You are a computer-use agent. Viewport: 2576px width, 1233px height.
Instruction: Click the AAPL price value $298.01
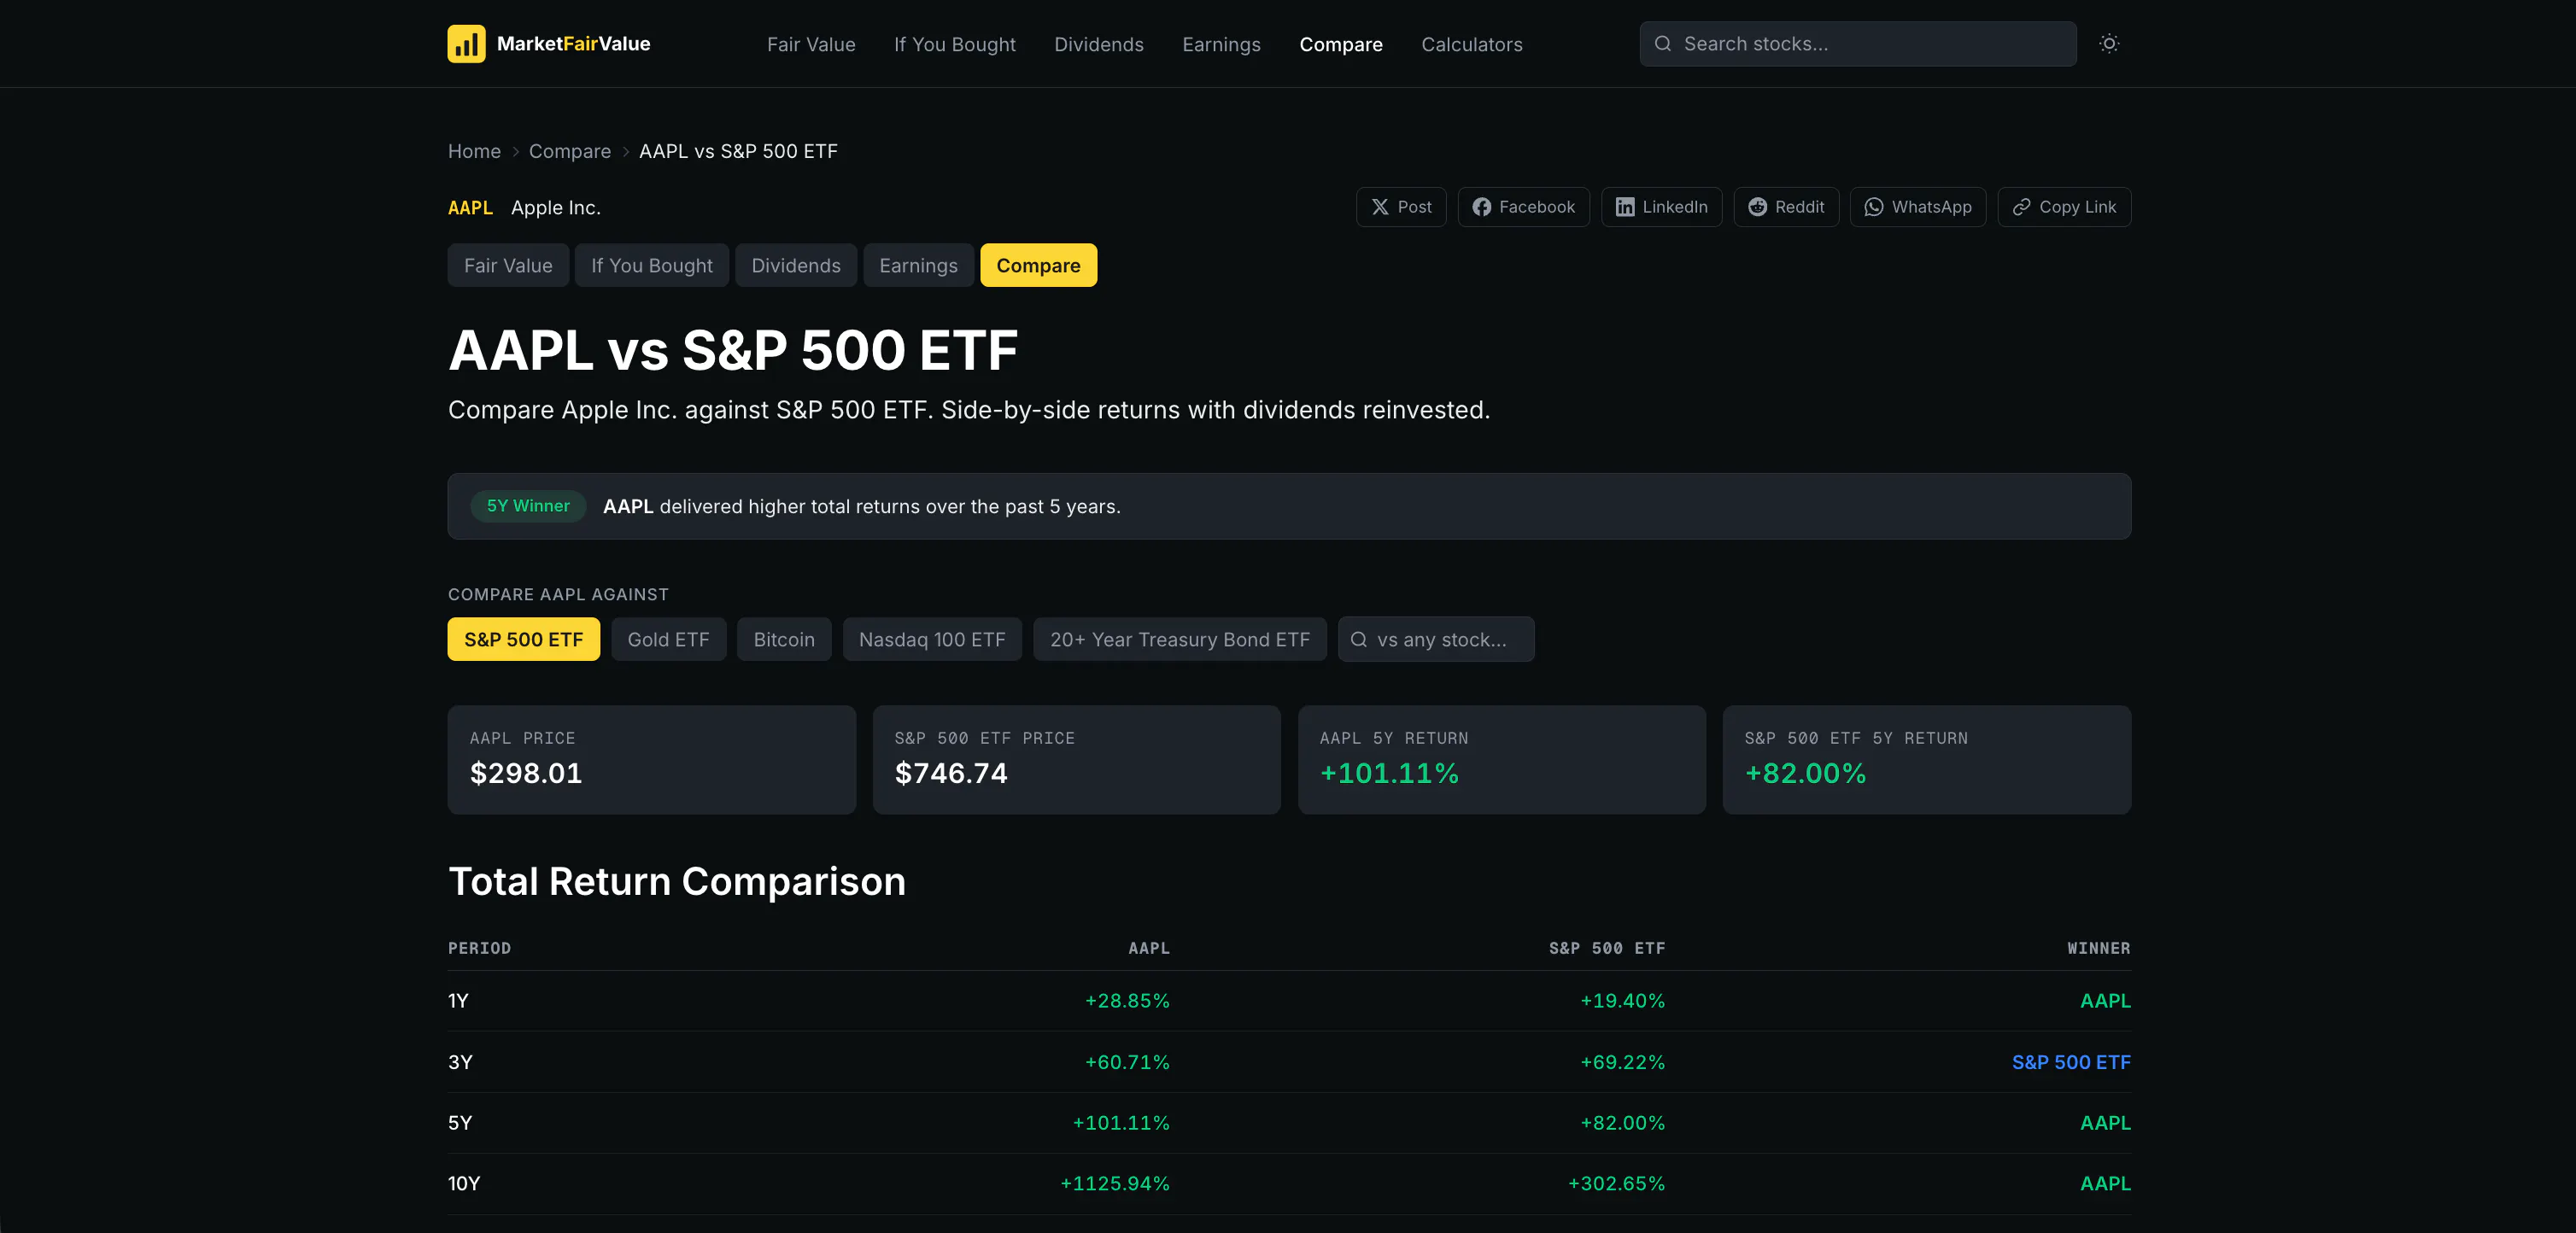click(526, 774)
